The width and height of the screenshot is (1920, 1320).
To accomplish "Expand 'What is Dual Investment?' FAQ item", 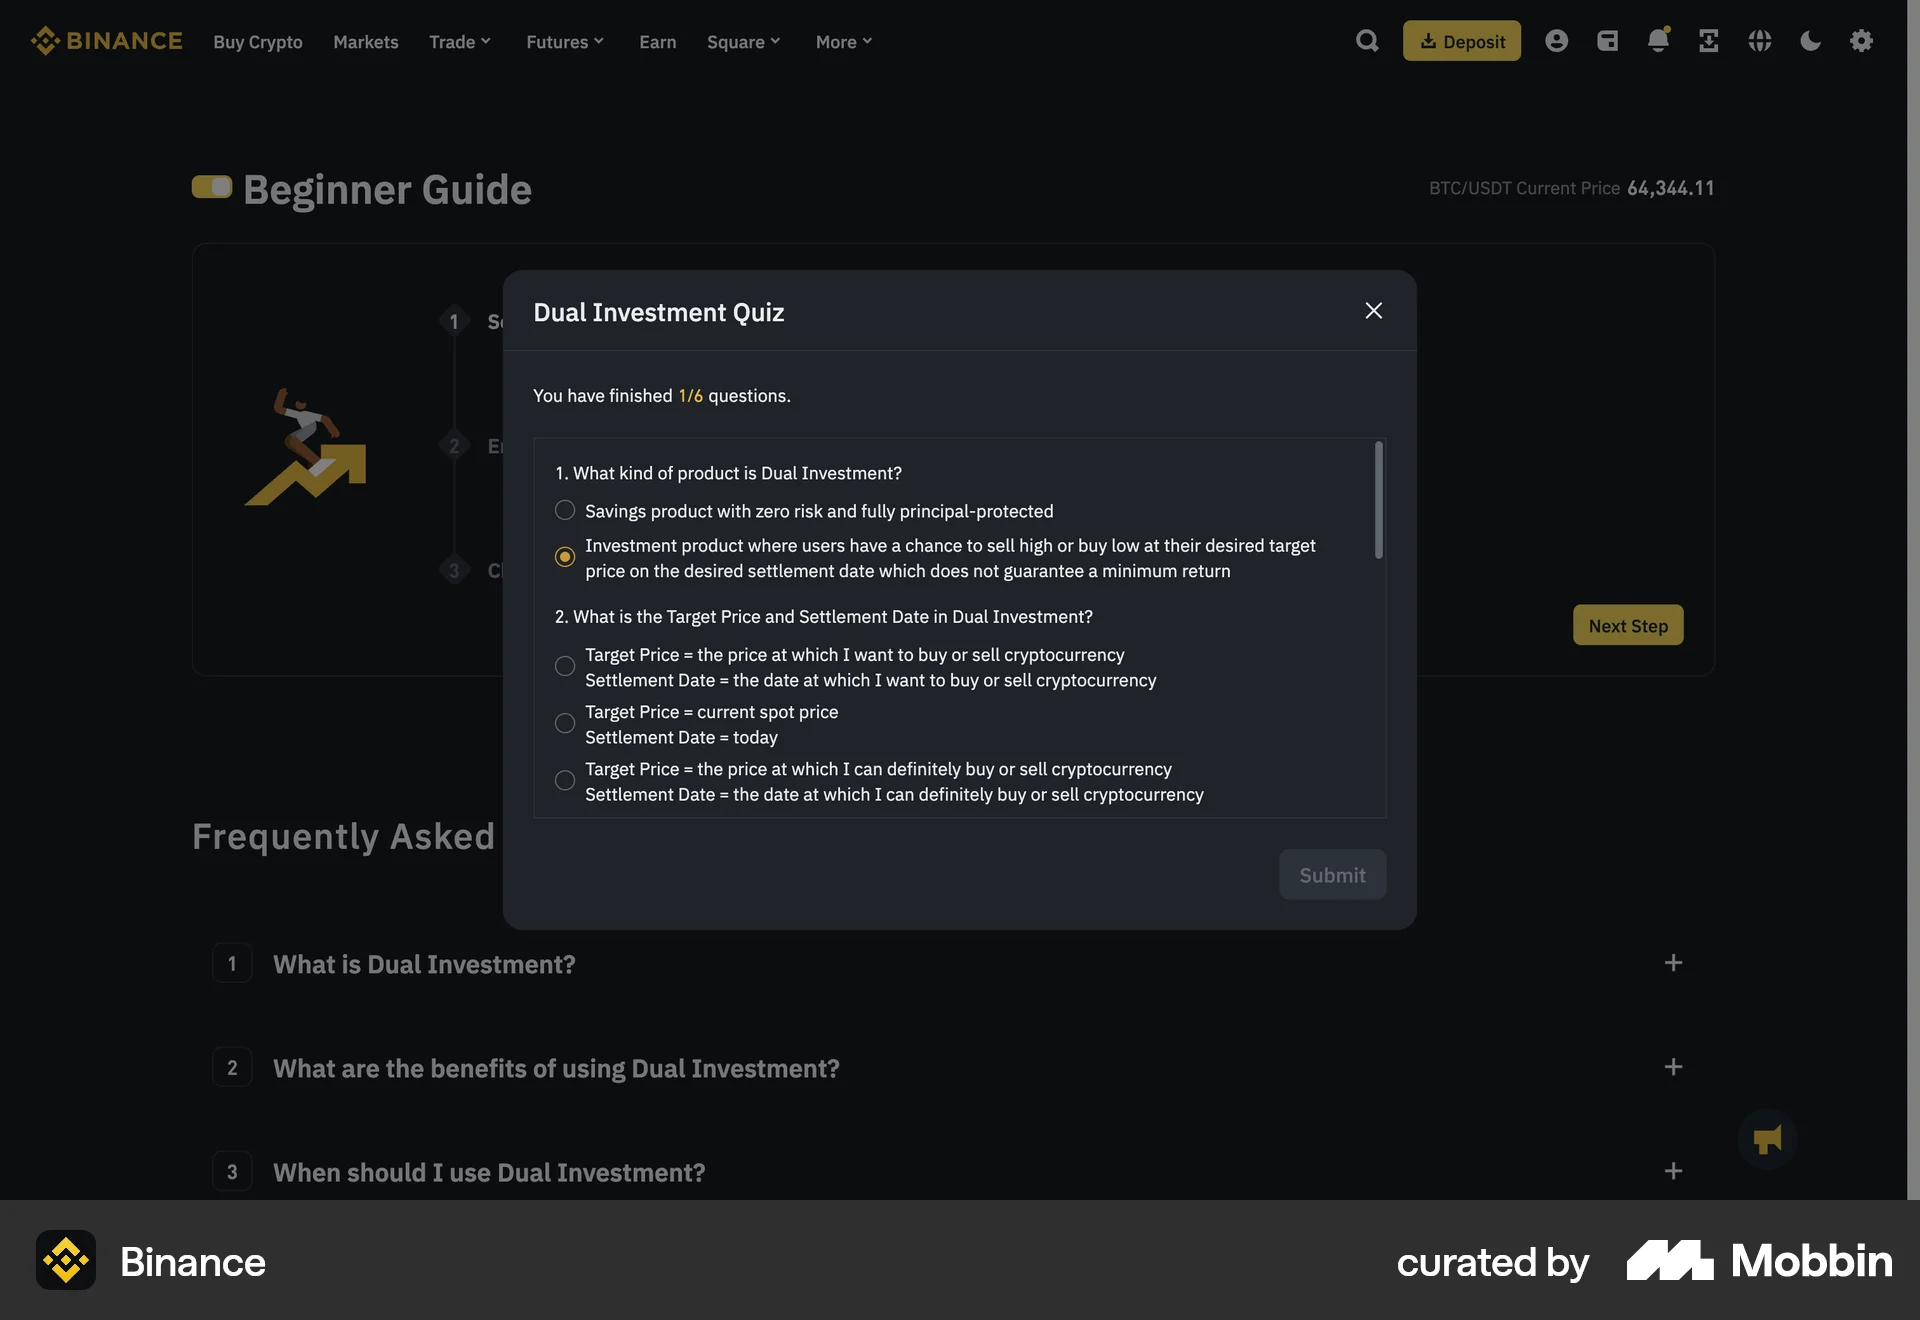I will 424,963.
